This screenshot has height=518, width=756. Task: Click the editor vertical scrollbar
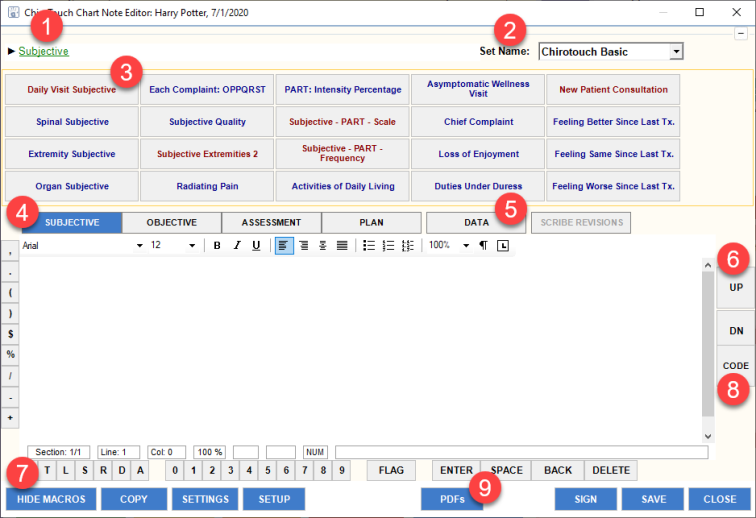point(708,350)
